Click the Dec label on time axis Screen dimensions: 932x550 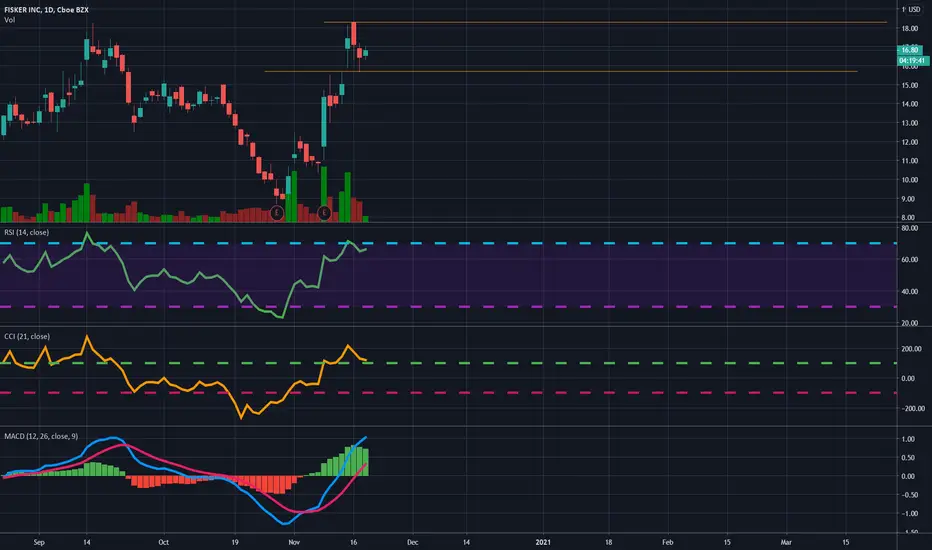click(x=413, y=542)
